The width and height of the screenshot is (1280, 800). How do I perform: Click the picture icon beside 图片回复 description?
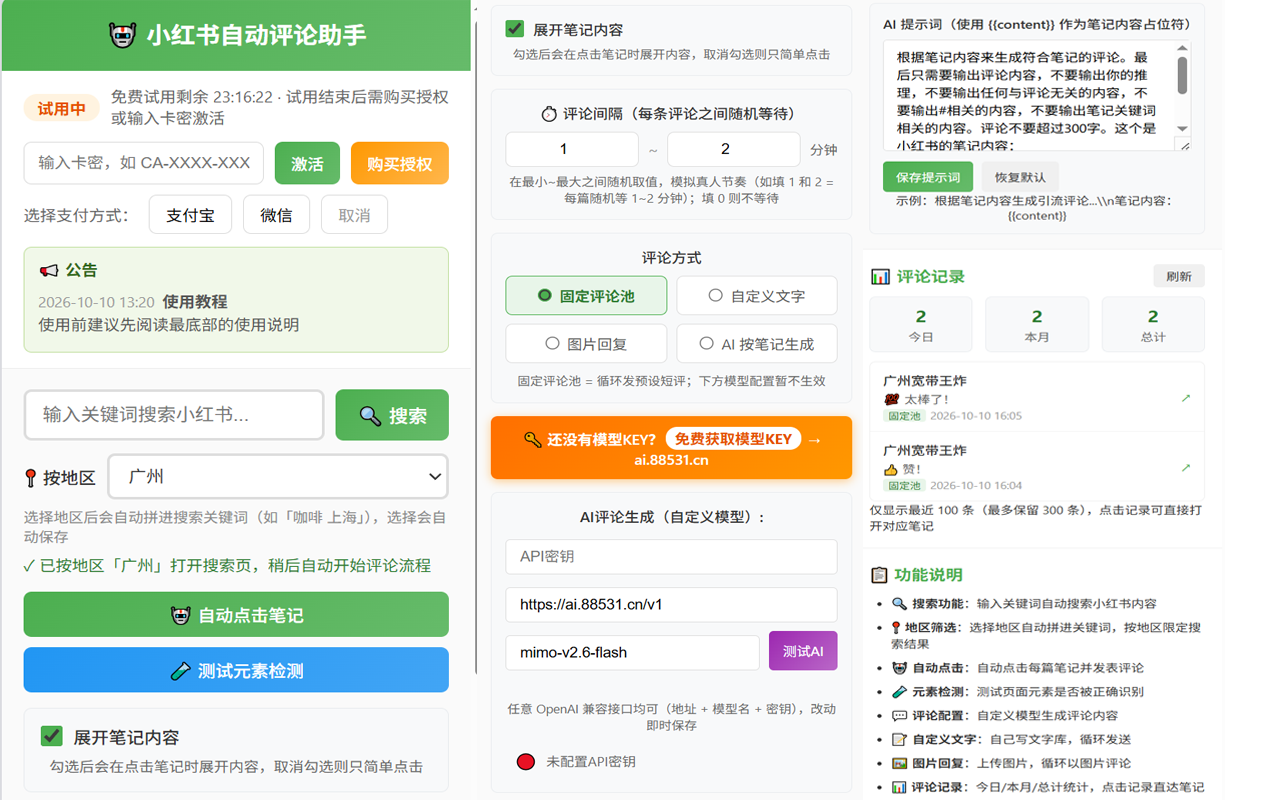coord(898,764)
